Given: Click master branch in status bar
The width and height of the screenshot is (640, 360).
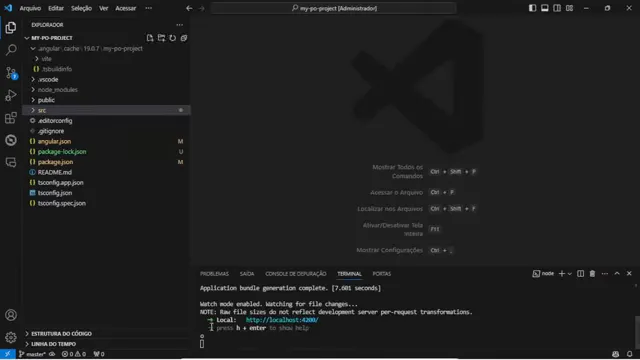Looking at the screenshot, I should (x=33, y=354).
